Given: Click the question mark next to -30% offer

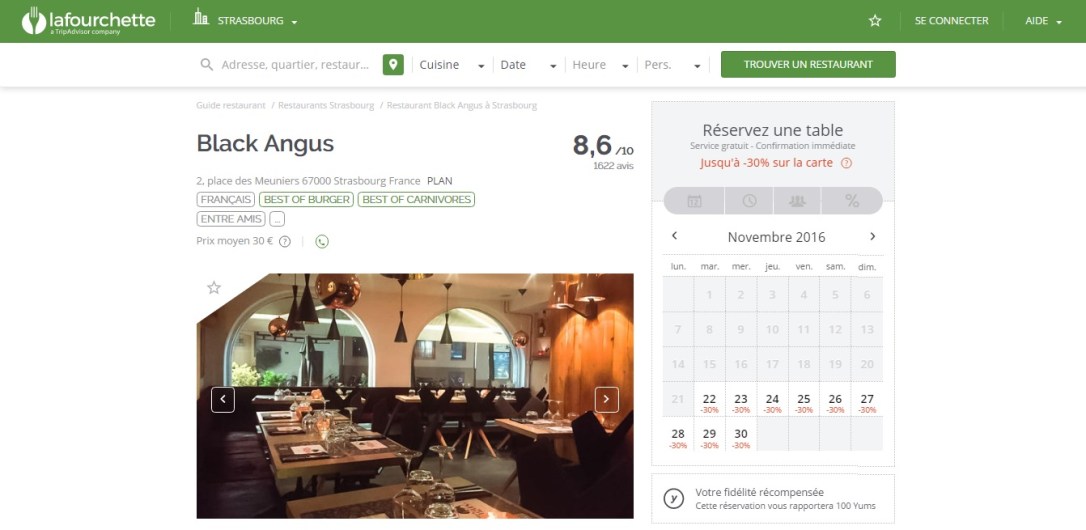Looking at the screenshot, I should click(x=846, y=164).
